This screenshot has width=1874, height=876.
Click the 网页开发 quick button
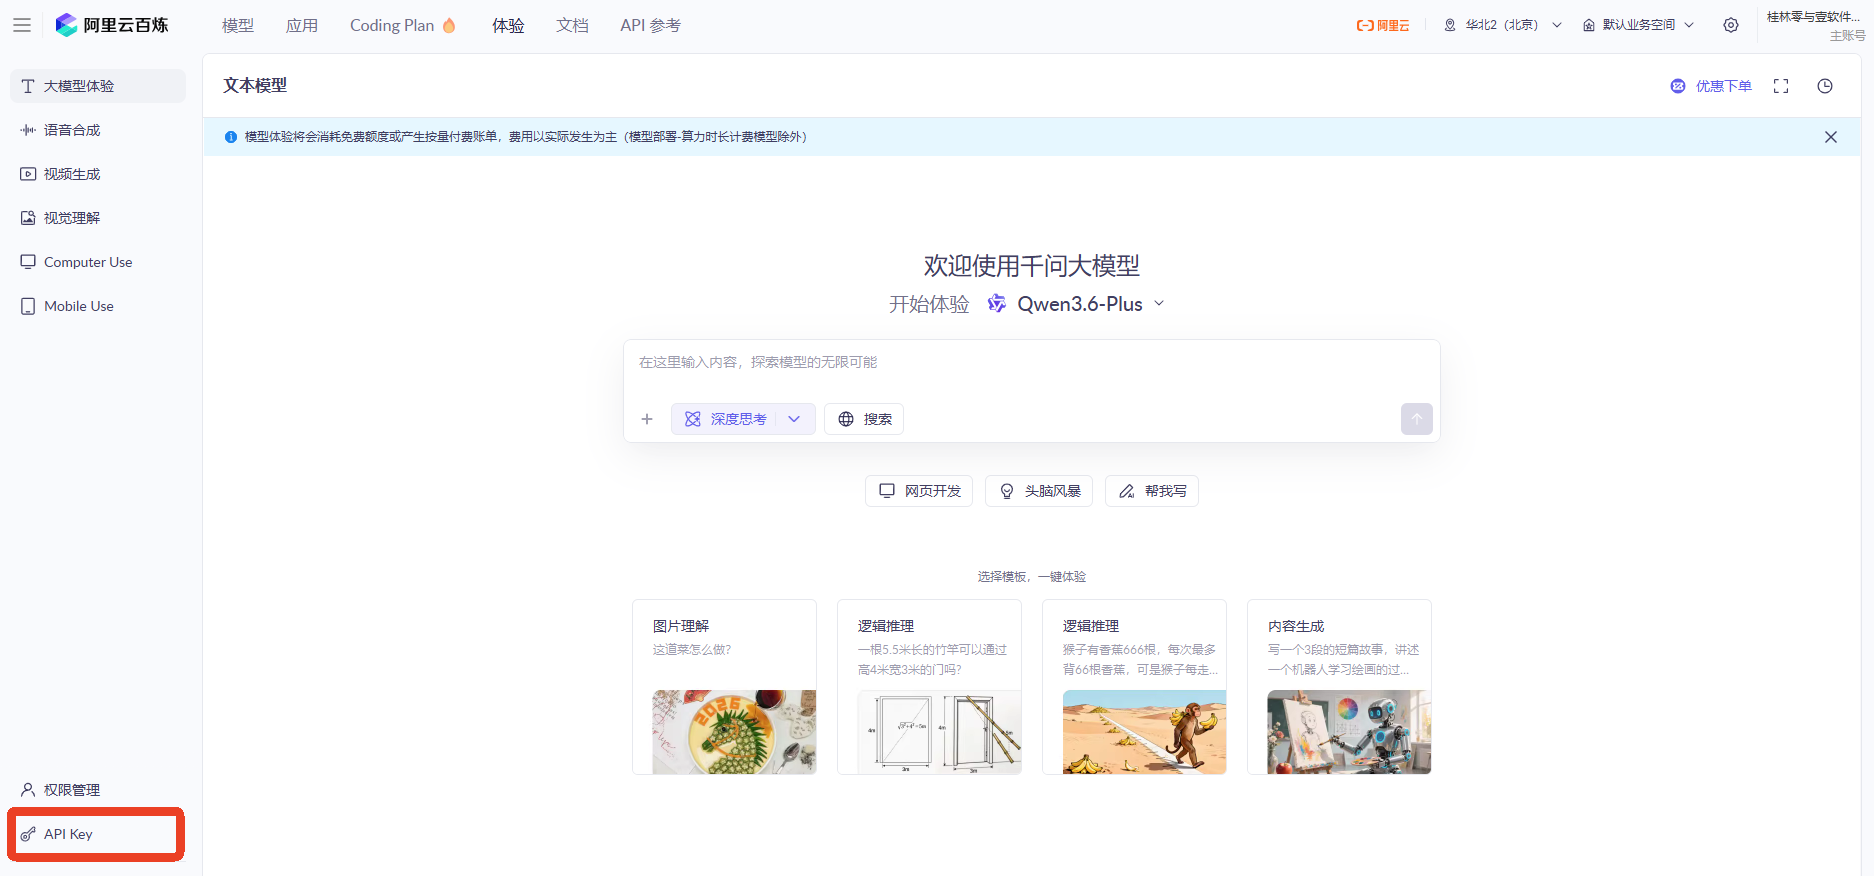(919, 491)
